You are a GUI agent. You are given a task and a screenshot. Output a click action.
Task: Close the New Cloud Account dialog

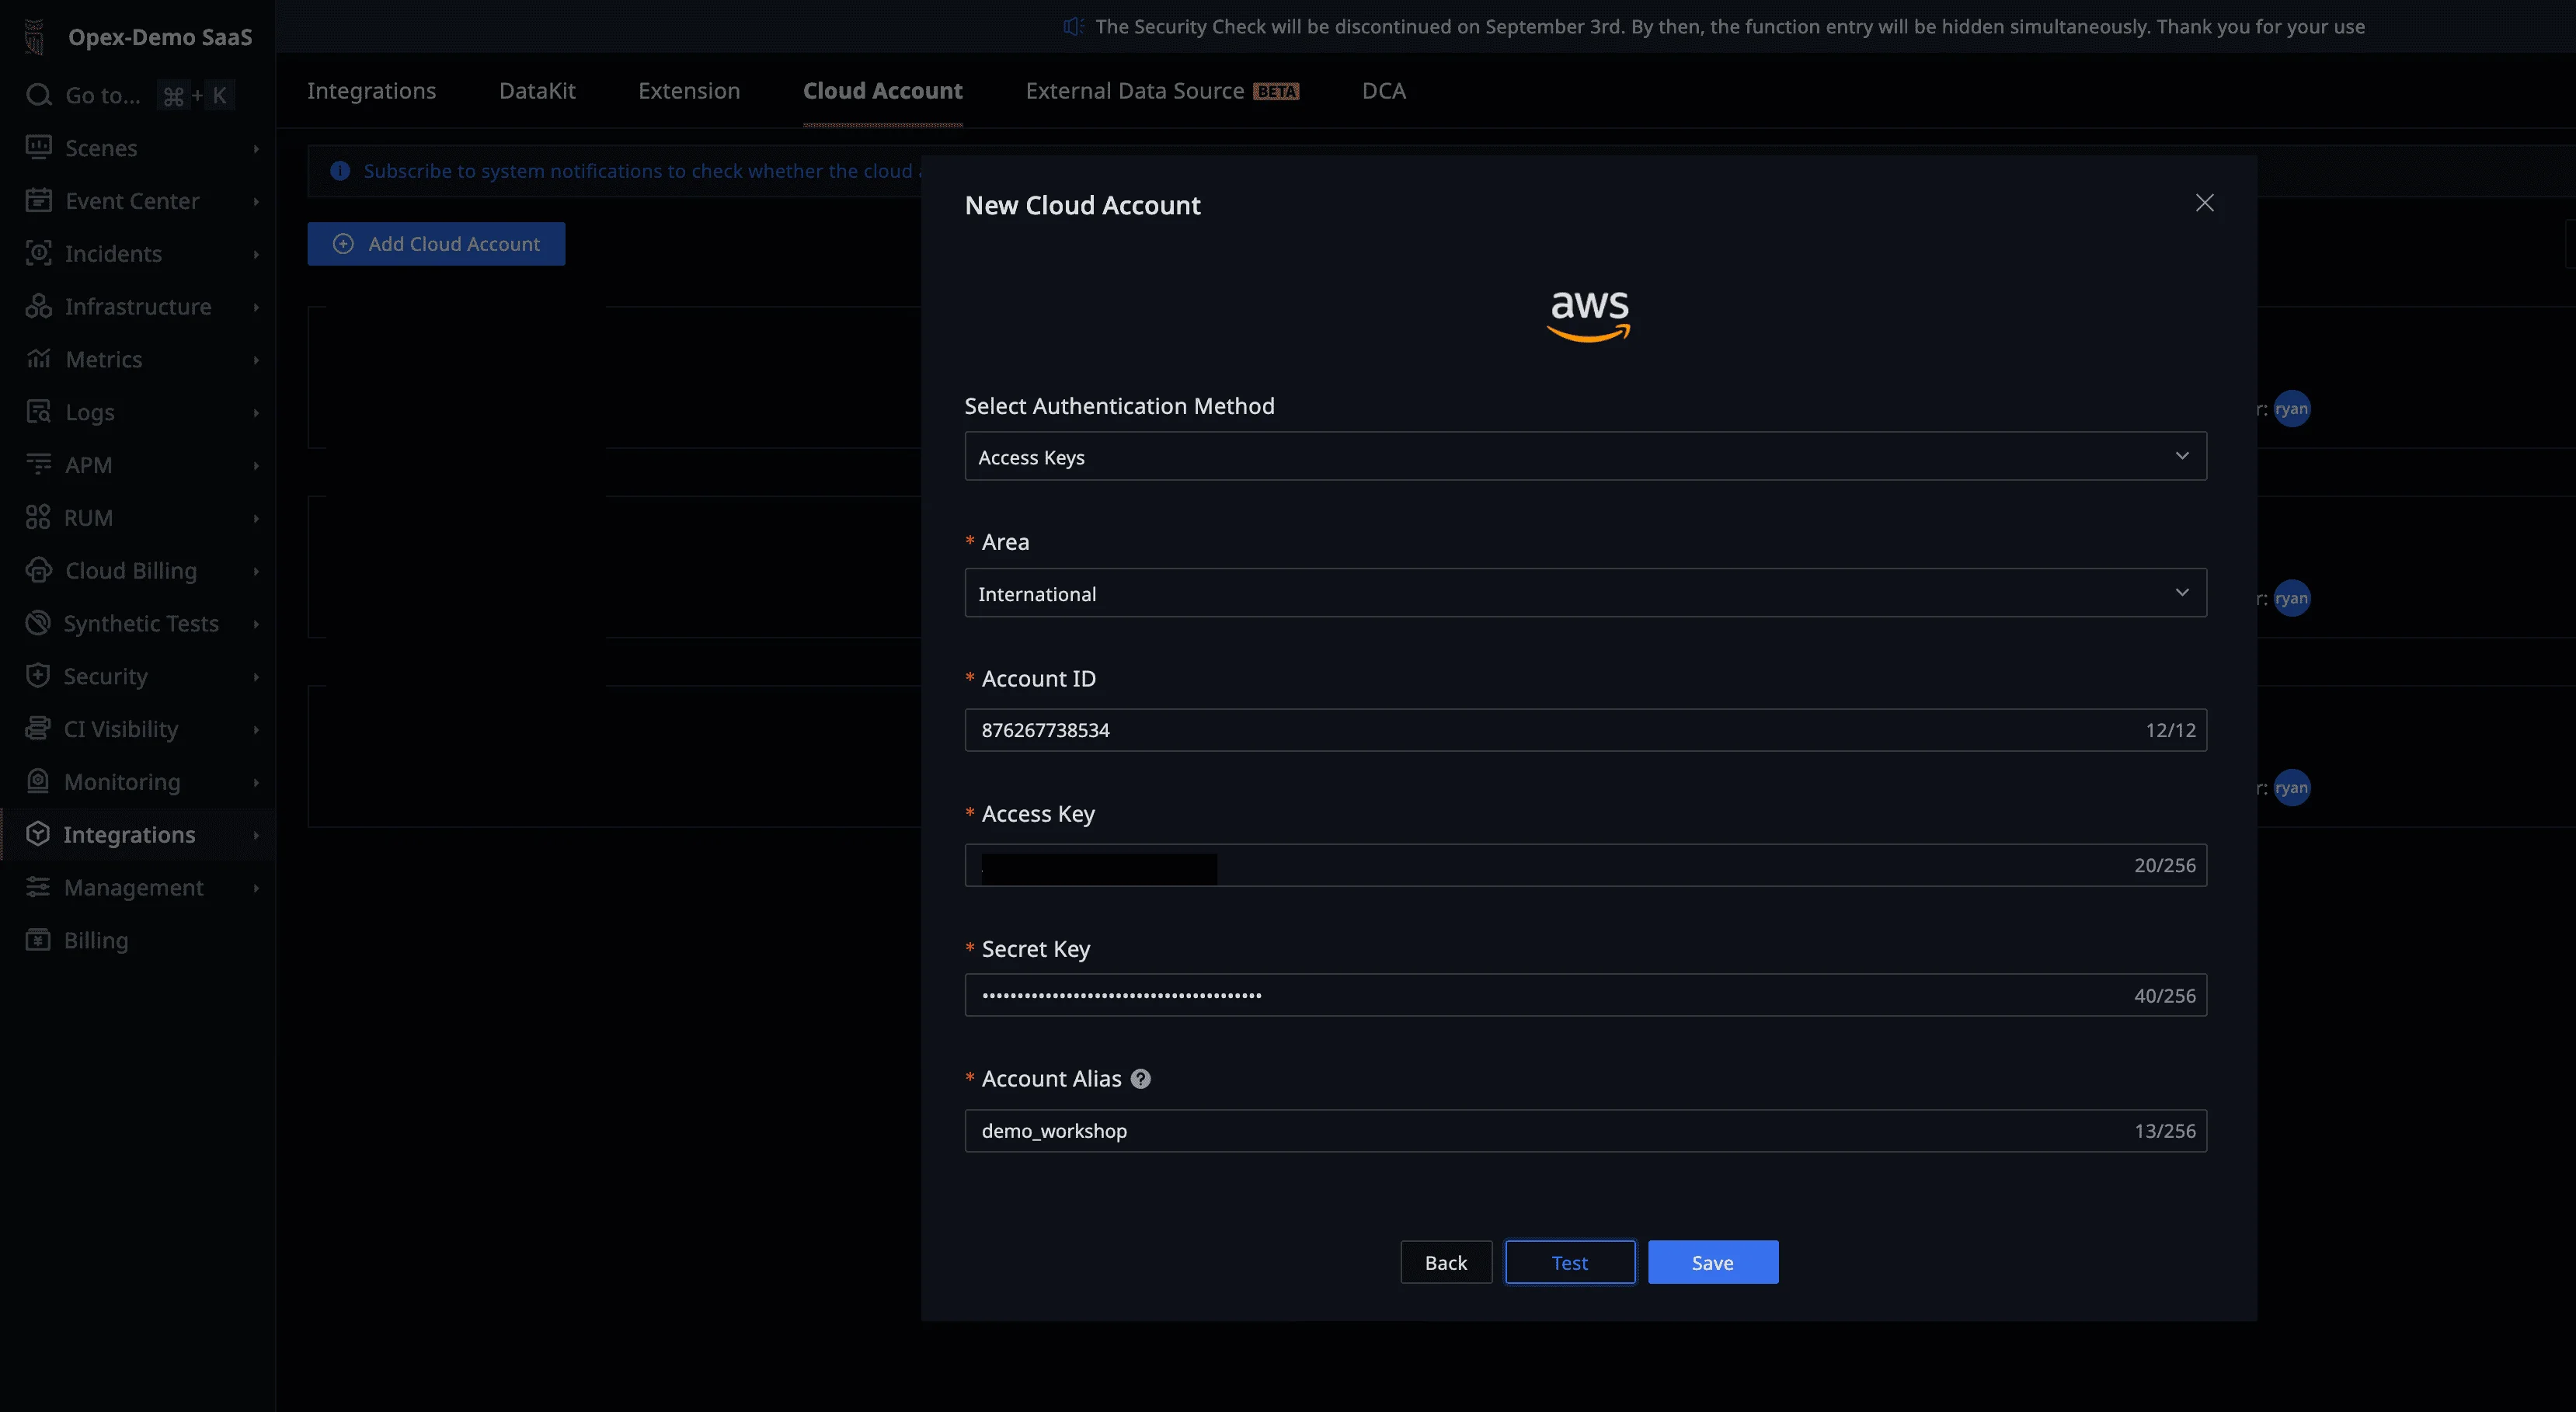coord(2204,203)
